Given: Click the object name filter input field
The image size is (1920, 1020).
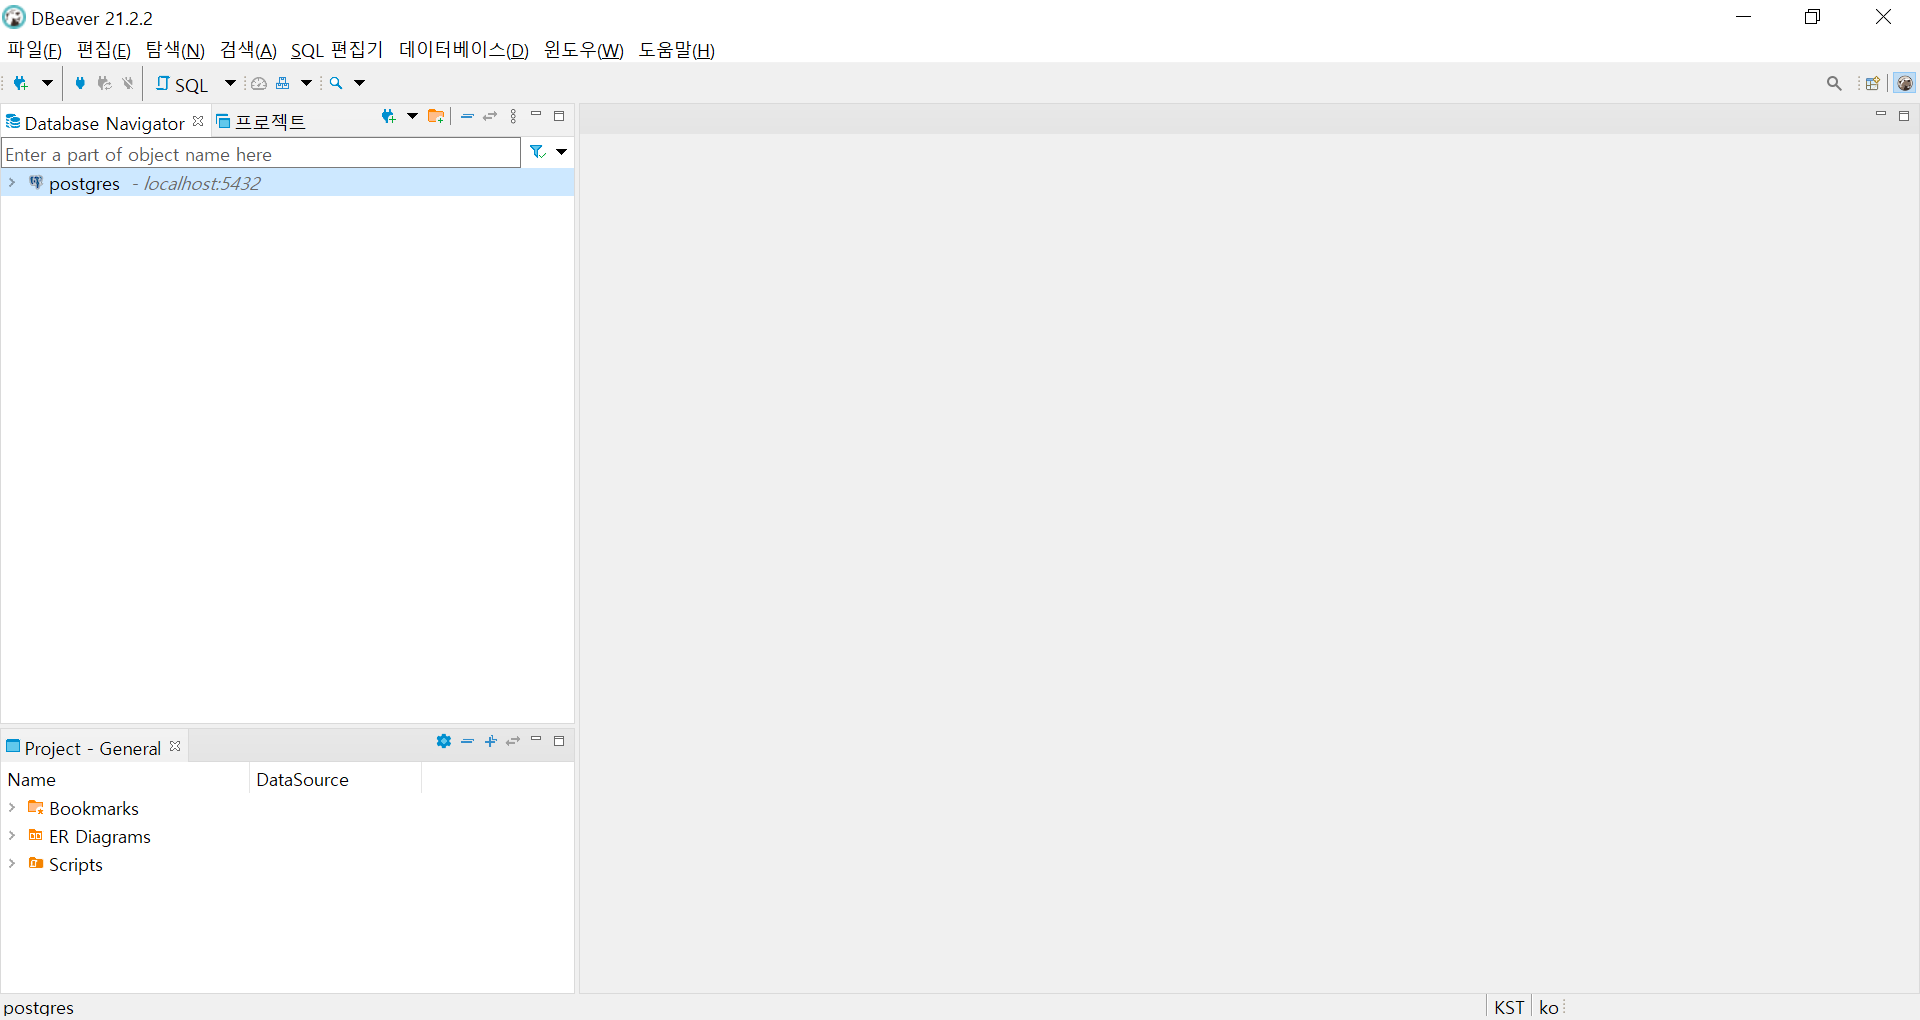Looking at the screenshot, I should tap(261, 153).
